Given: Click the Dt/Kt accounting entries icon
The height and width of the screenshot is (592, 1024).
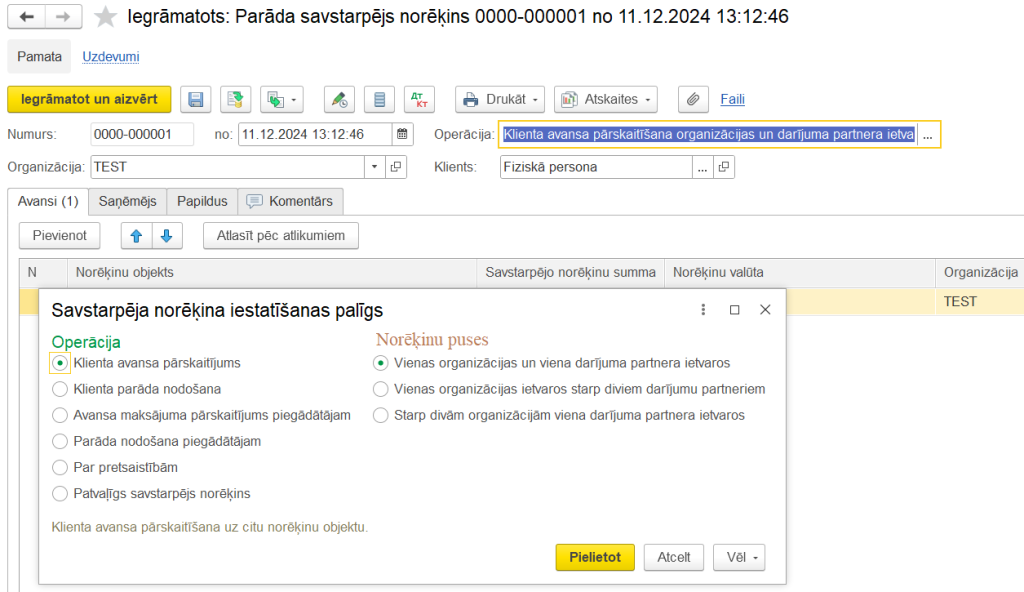Looking at the screenshot, I should coord(420,99).
